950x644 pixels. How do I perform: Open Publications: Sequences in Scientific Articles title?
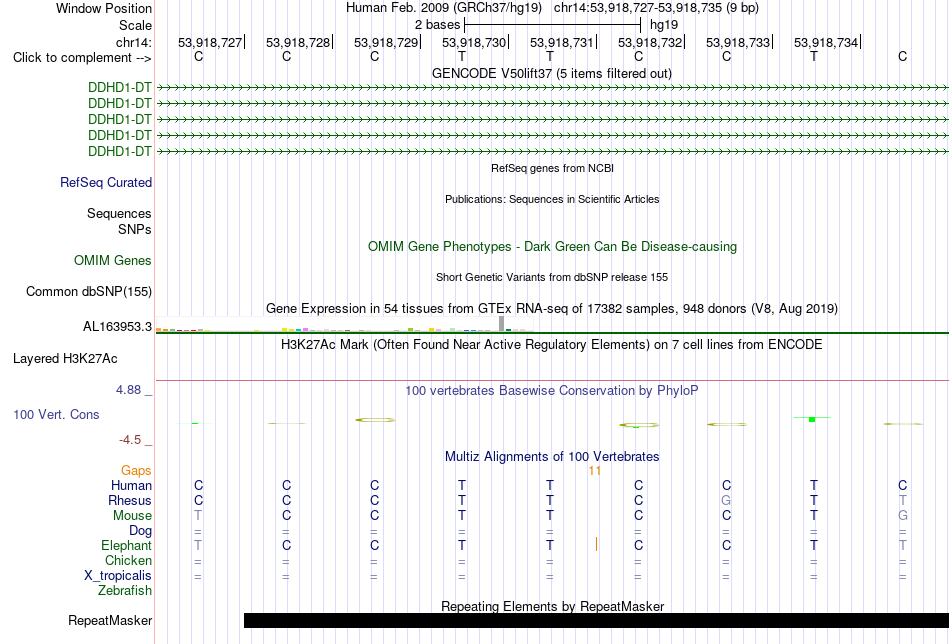point(552,199)
